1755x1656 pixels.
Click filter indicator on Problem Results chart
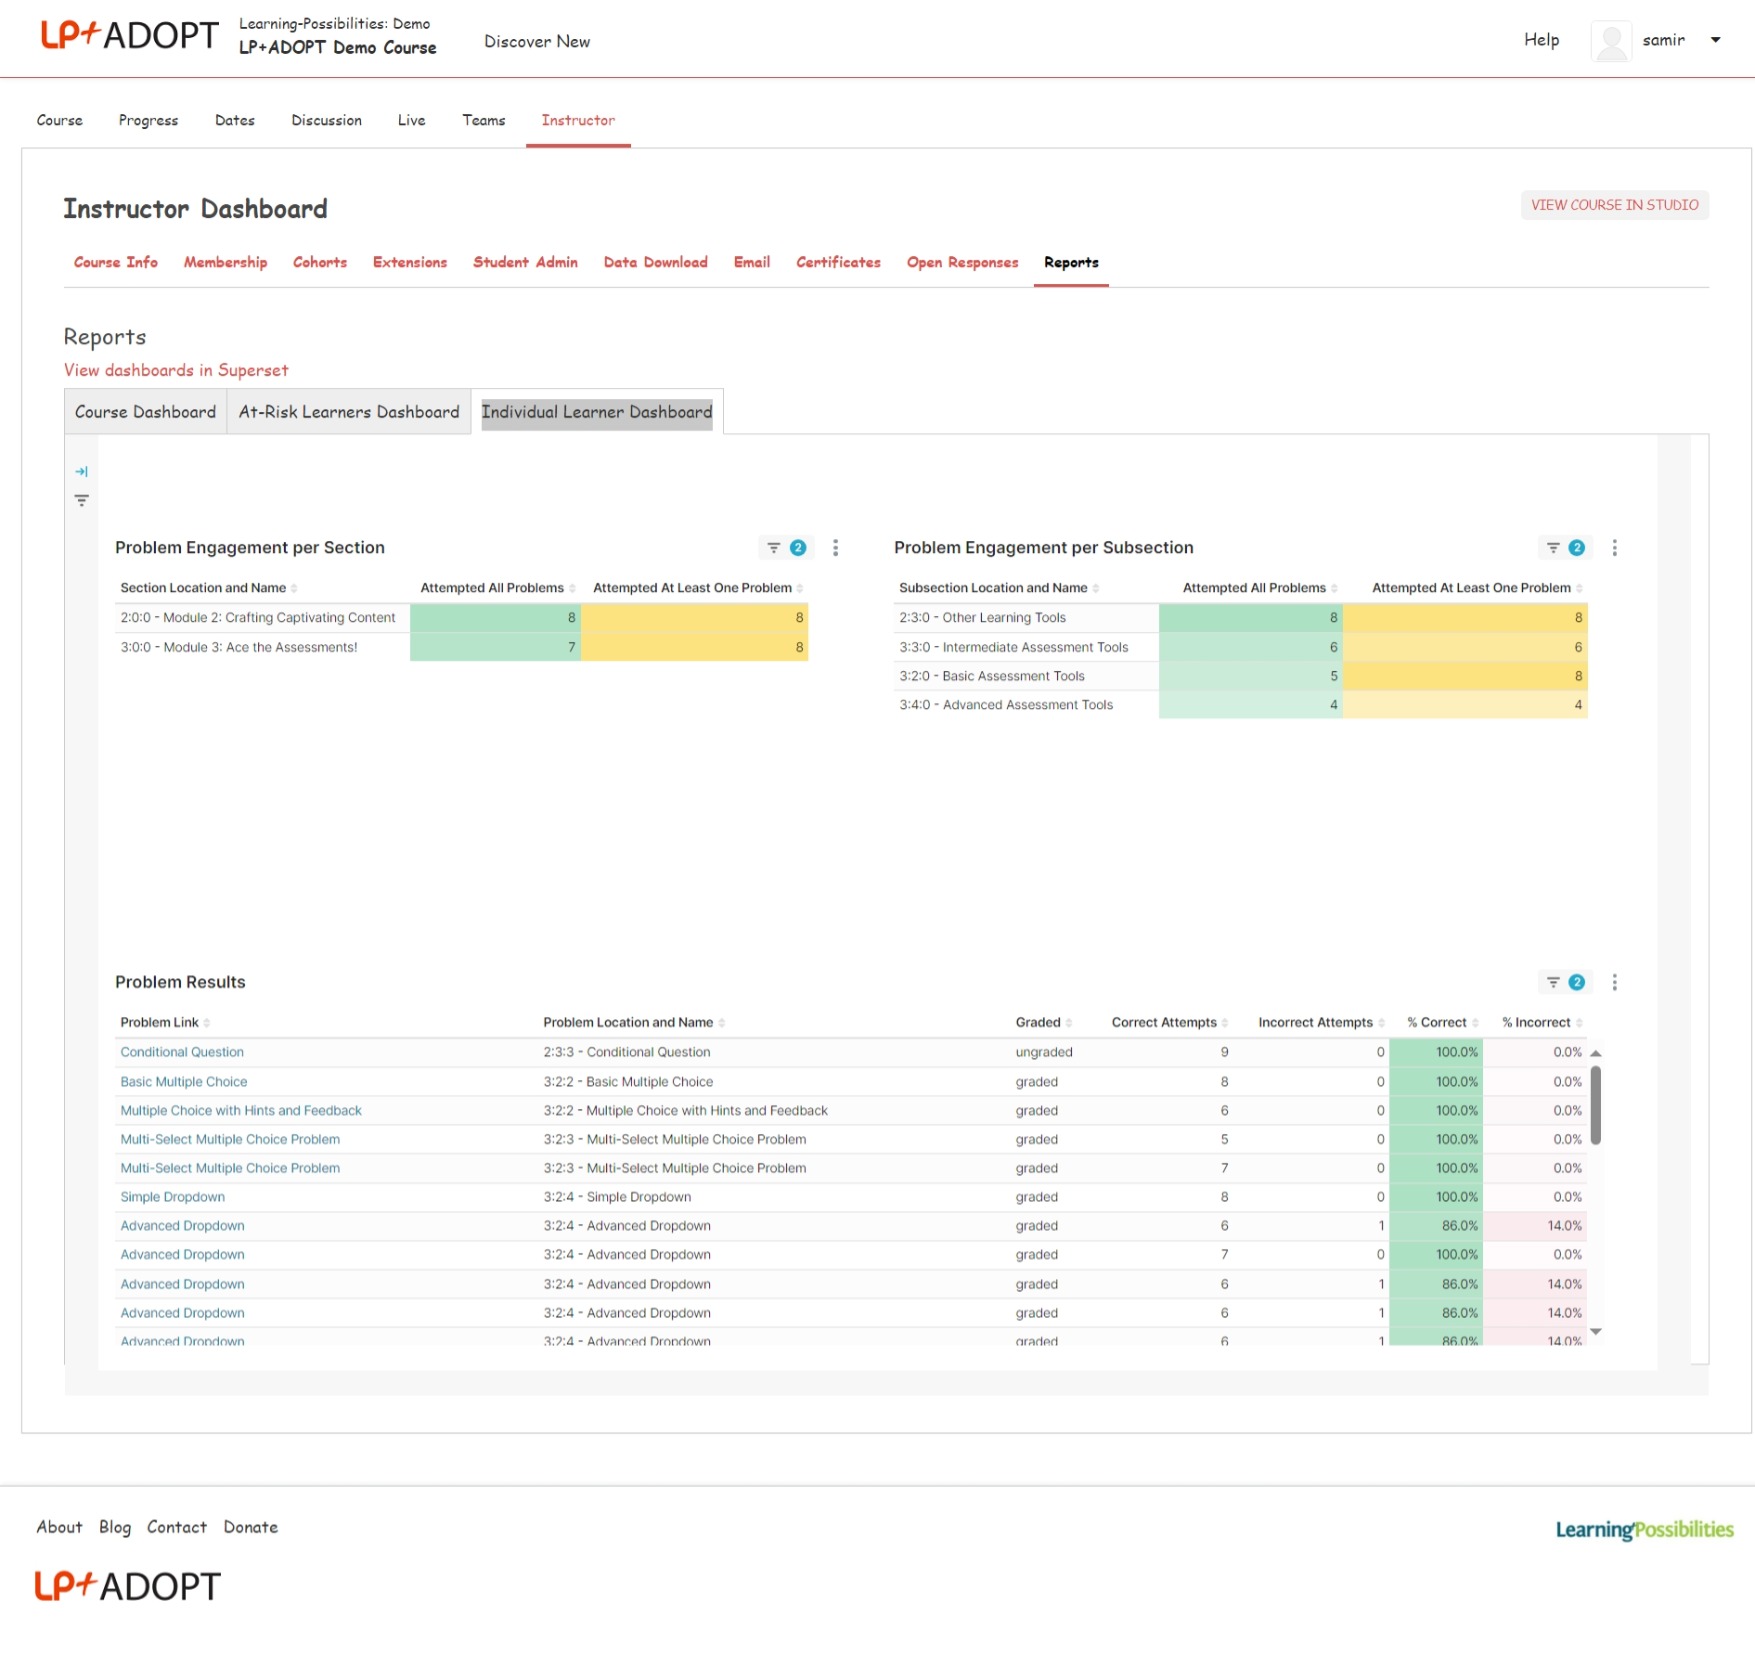[1564, 982]
